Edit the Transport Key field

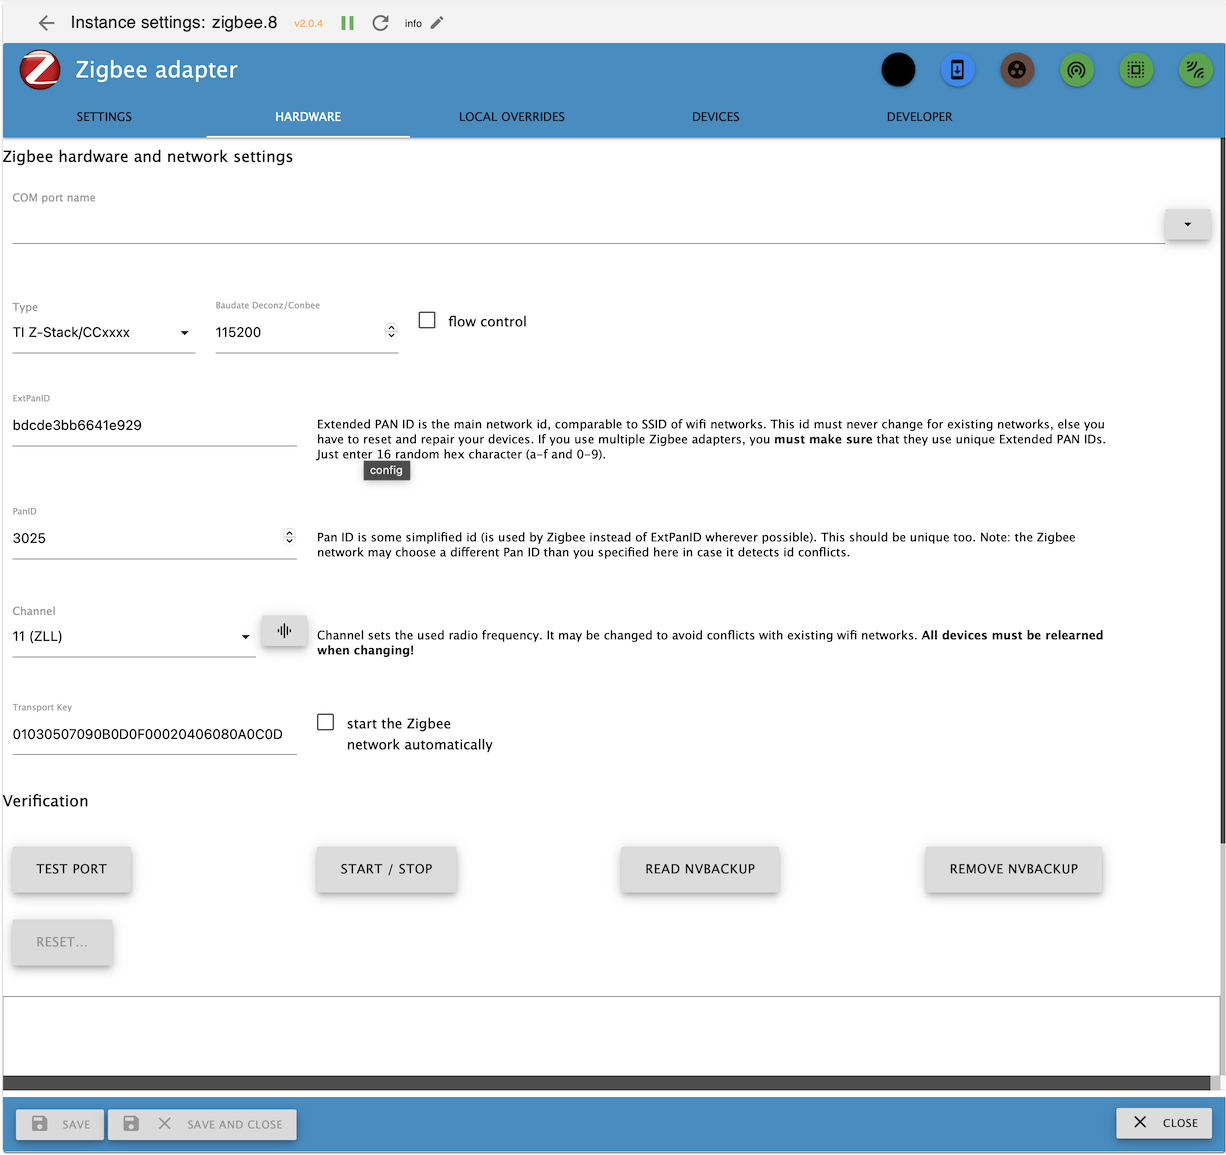click(154, 734)
